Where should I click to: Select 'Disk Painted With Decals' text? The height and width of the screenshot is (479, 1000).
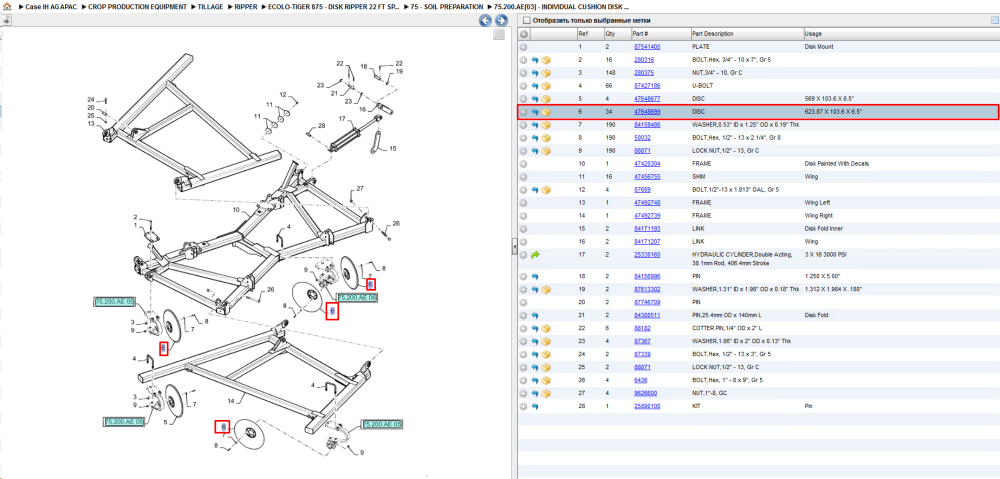coord(837,164)
